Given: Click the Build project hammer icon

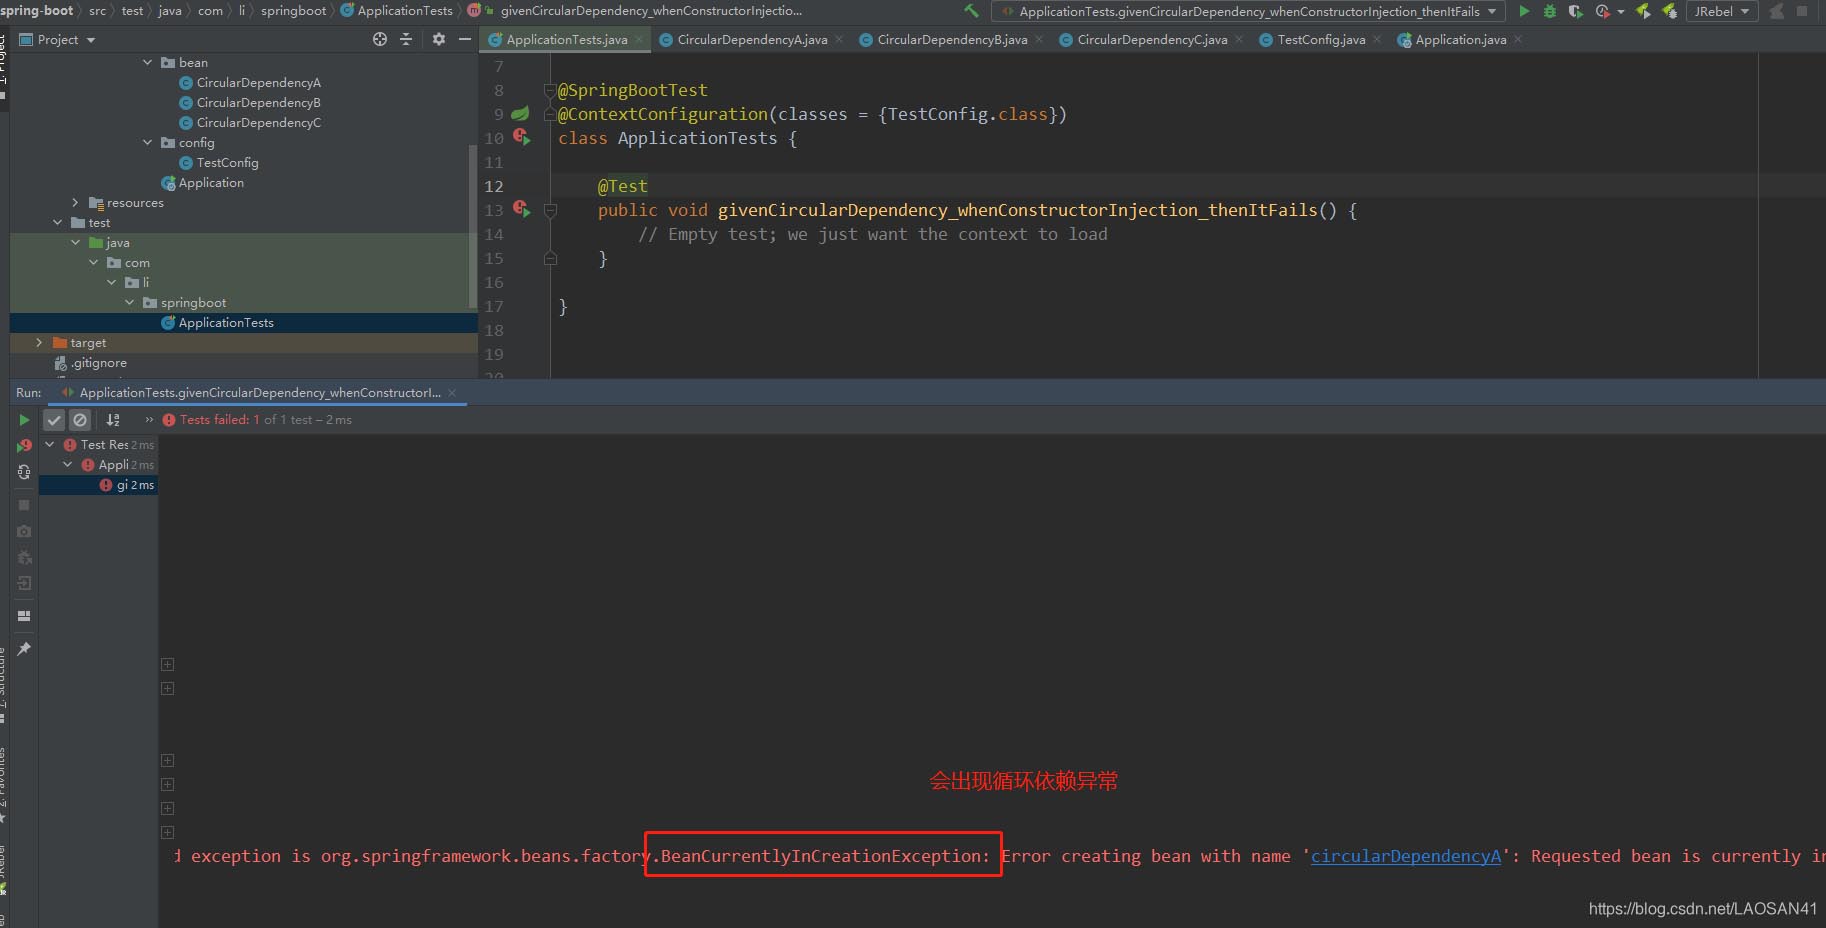Looking at the screenshot, I should pyautogui.click(x=970, y=11).
